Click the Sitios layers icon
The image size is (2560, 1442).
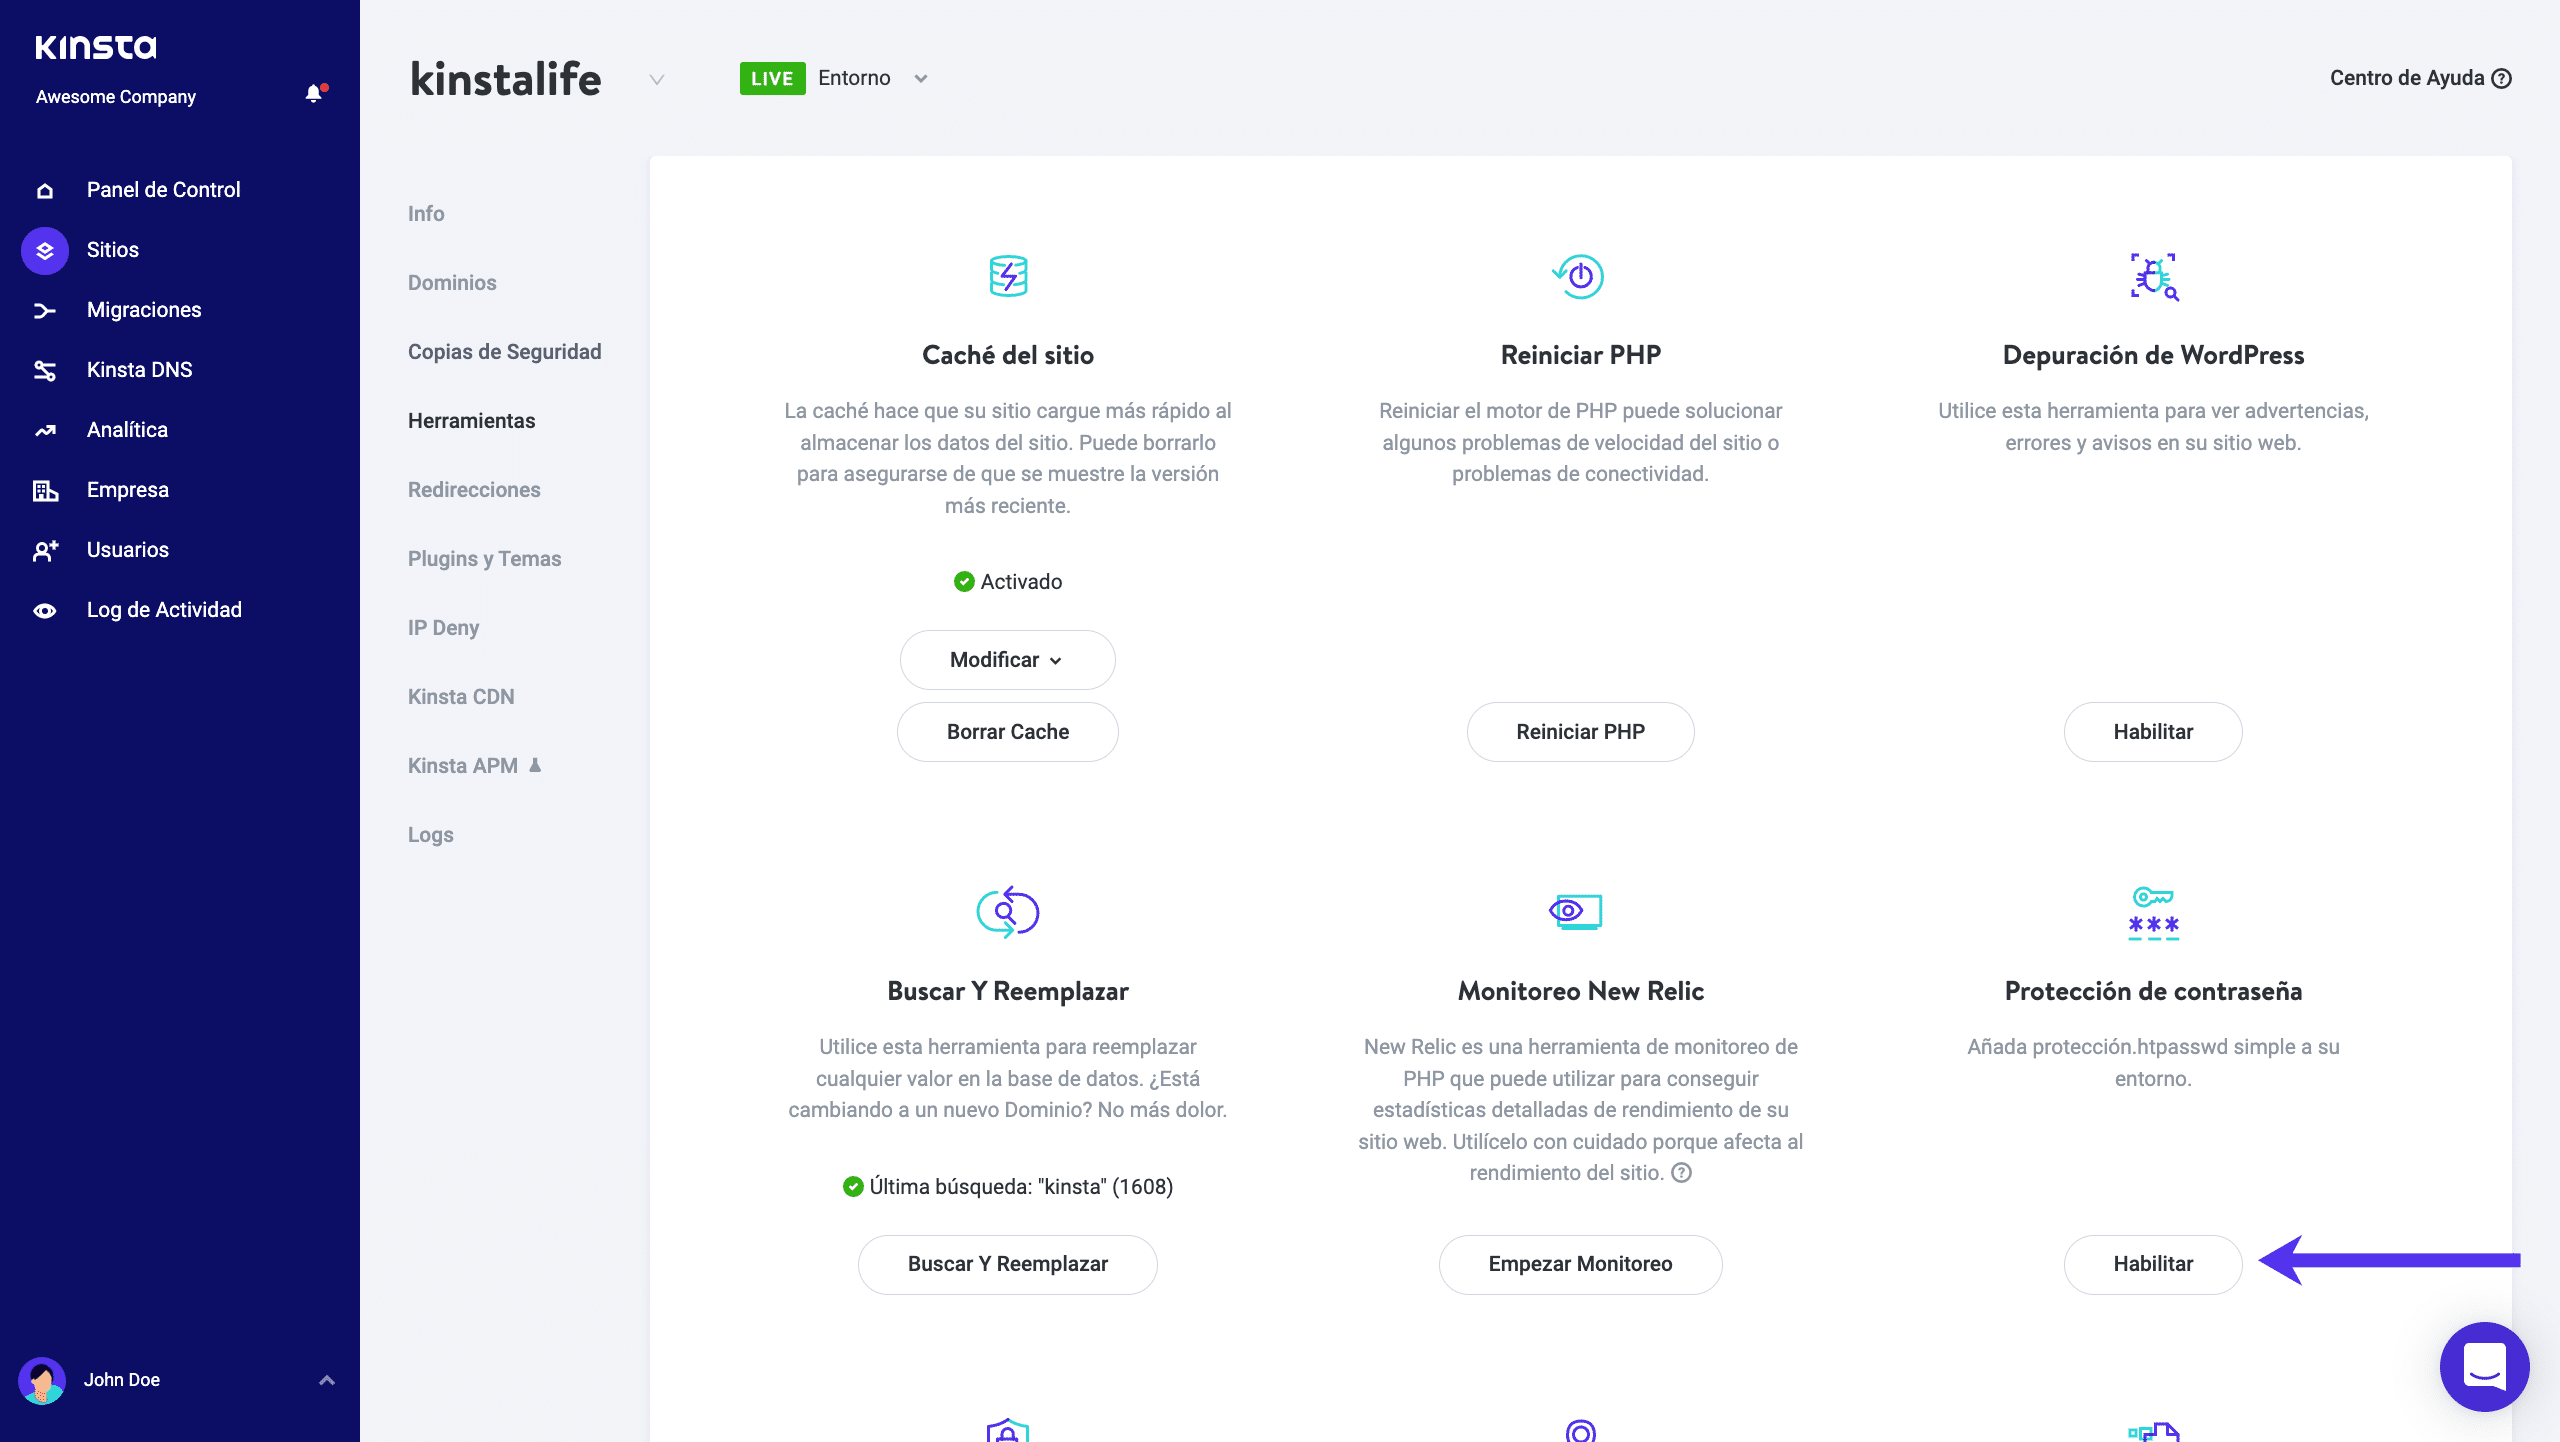click(x=45, y=250)
